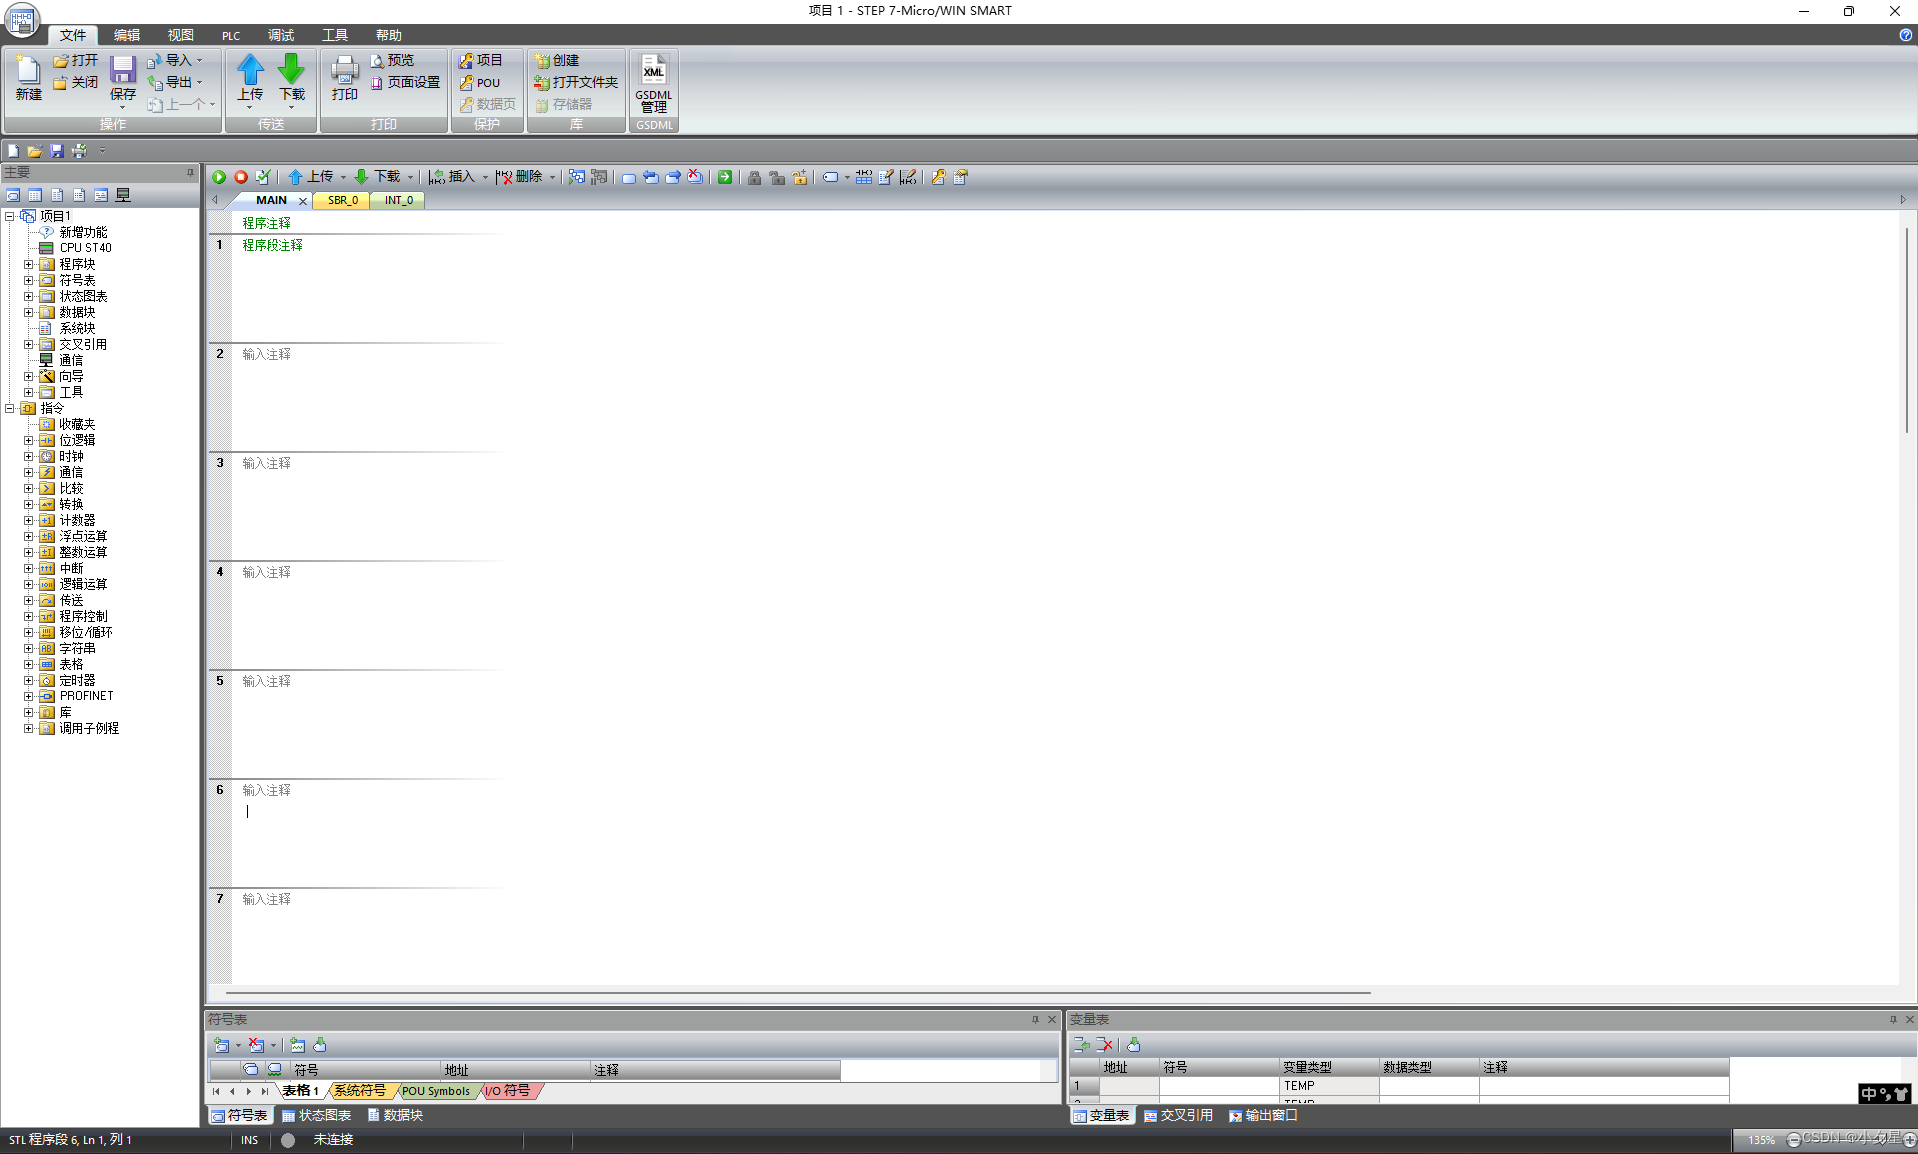This screenshot has width=1918, height=1154.
Task: Select the Run (green start) toolbar icon
Action: tap(218, 177)
